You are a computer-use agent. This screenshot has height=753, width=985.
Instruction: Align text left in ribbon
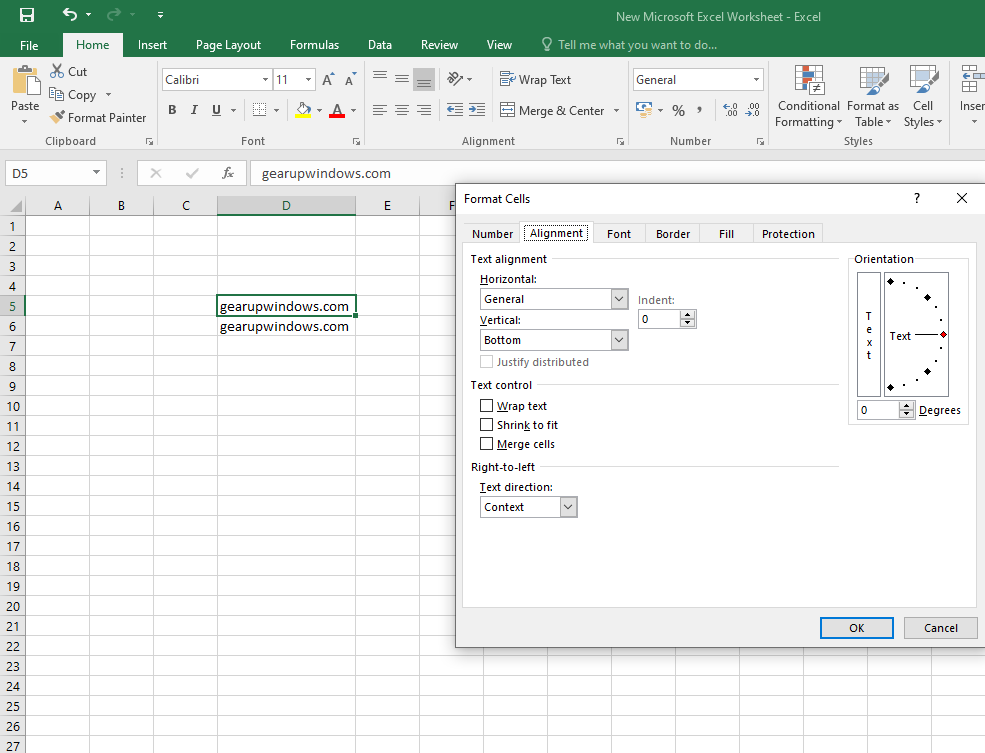click(379, 111)
